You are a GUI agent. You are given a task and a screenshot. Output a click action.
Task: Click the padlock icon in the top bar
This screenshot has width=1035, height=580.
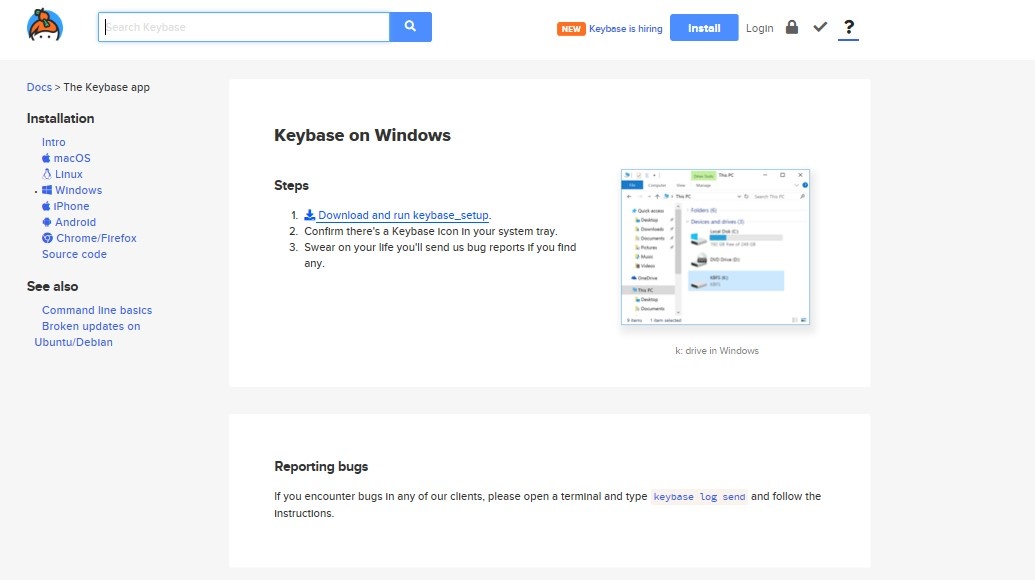pyautogui.click(x=791, y=27)
